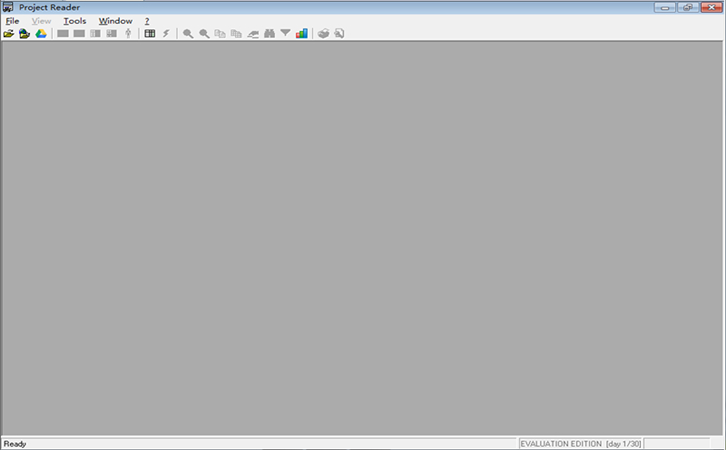726x450 pixels.
Task: Click the hand link toolbar icon
Action: pyautogui.click(x=253, y=33)
